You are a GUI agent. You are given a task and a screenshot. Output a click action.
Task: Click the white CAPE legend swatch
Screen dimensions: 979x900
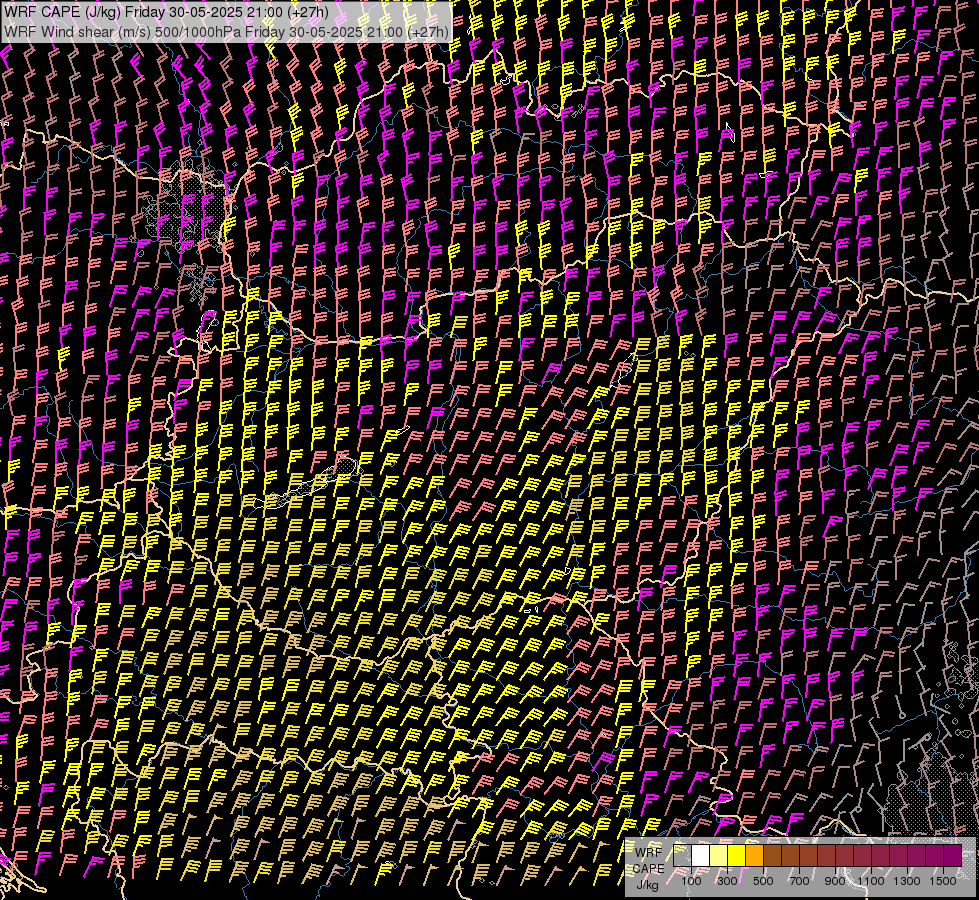coord(701,855)
